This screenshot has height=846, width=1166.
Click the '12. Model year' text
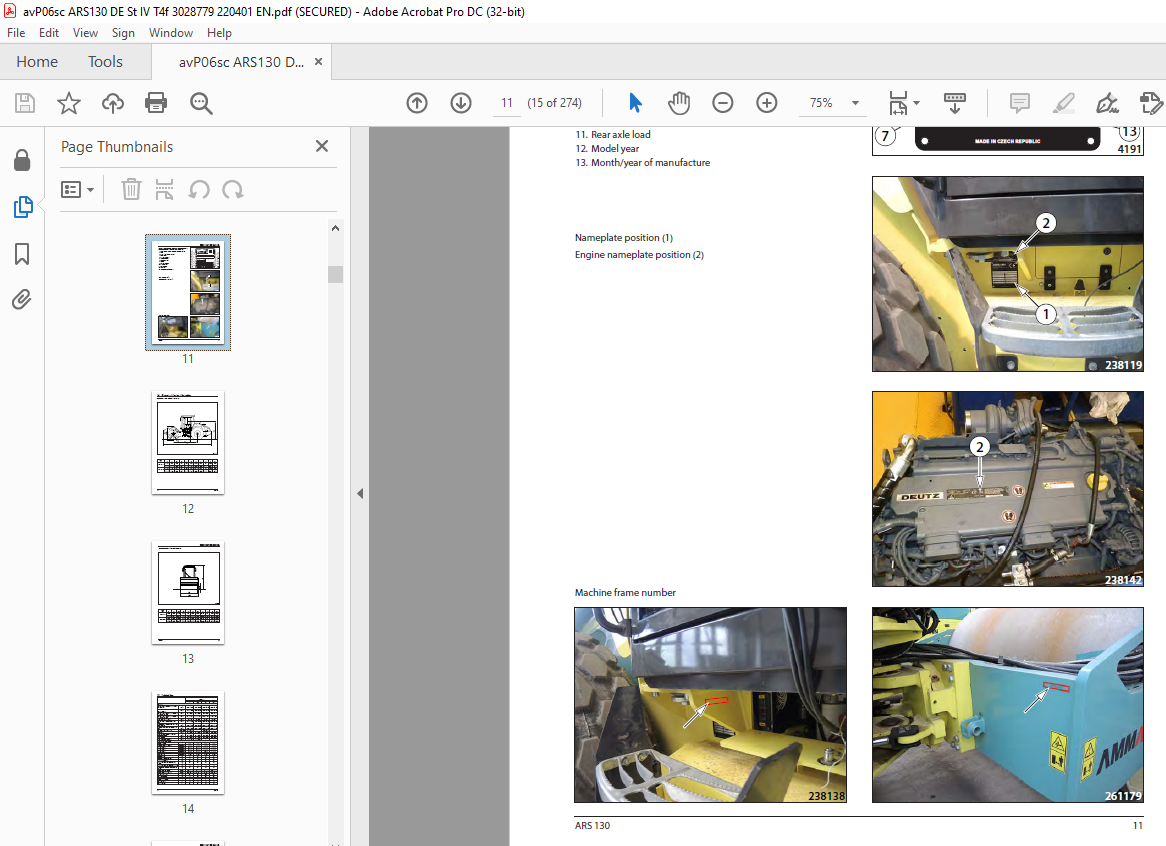click(x=607, y=148)
